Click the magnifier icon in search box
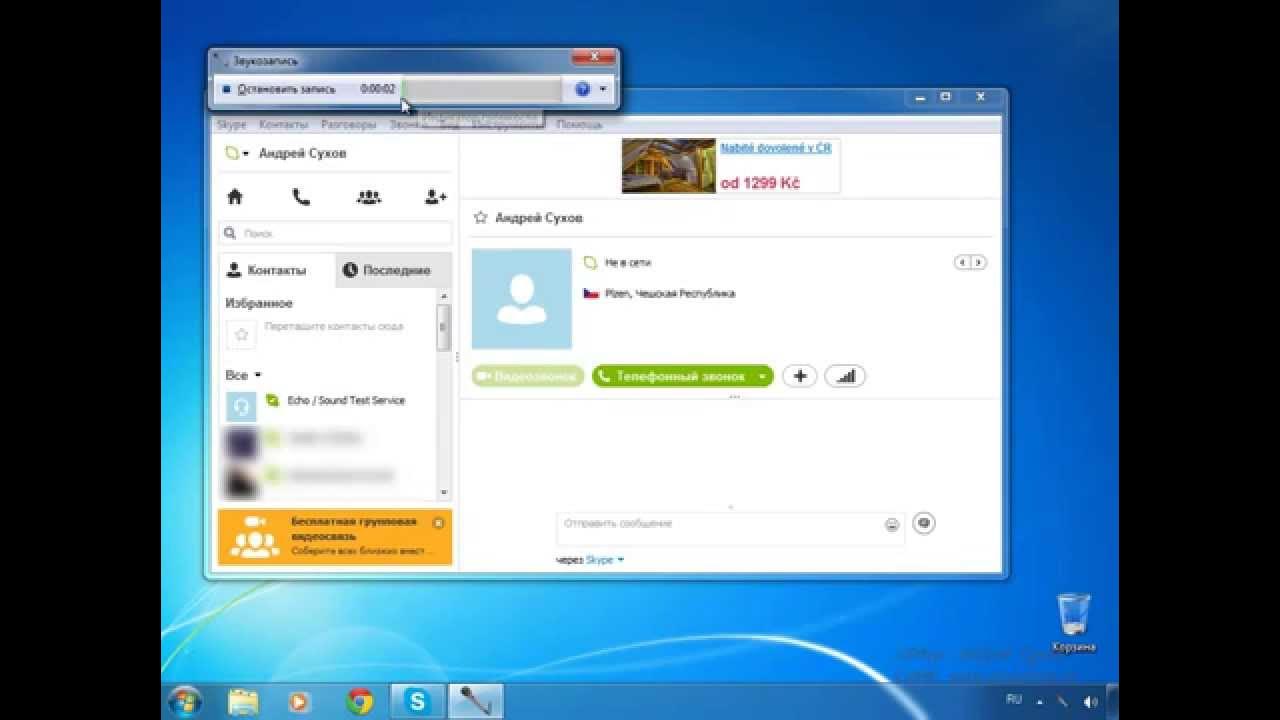Screen dimensions: 1280x720 [x=230, y=233]
